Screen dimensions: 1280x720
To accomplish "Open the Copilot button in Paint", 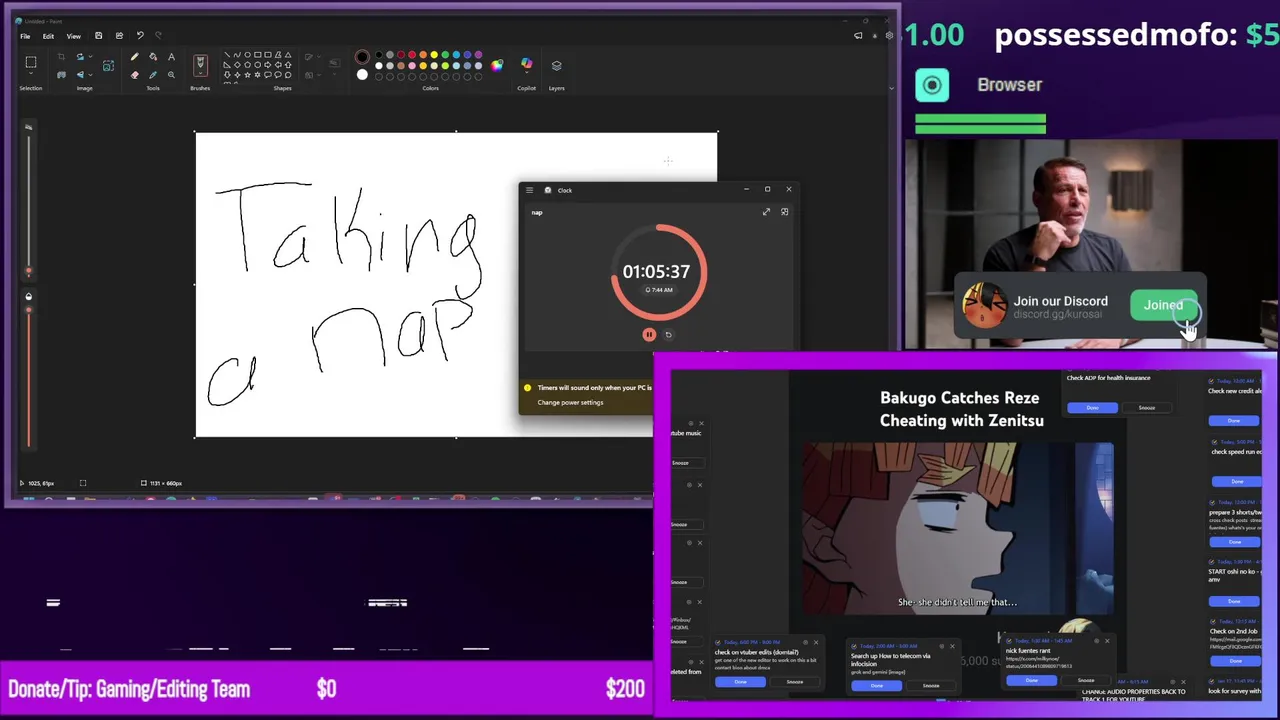I will [x=527, y=64].
